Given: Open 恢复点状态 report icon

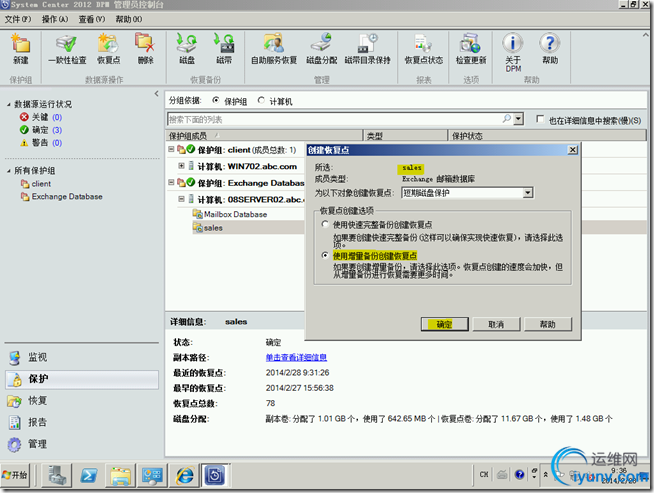Looking at the screenshot, I should pyautogui.click(x=424, y=49).
